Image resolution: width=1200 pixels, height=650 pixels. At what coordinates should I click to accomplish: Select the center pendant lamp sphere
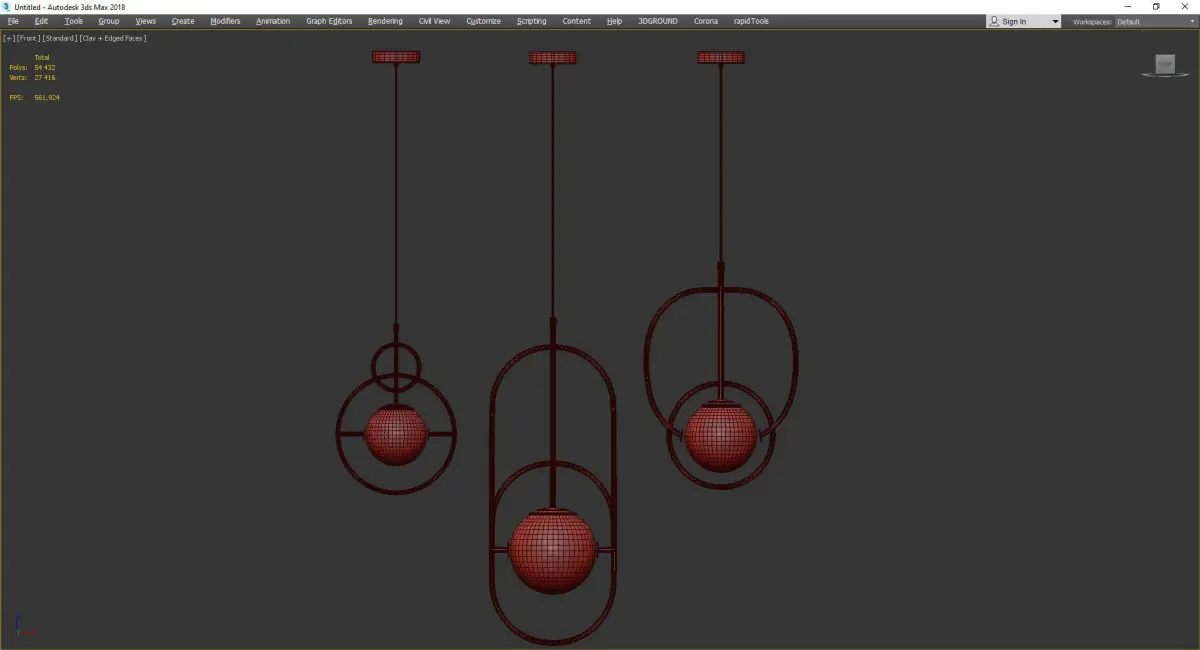(x=553, y=551)
